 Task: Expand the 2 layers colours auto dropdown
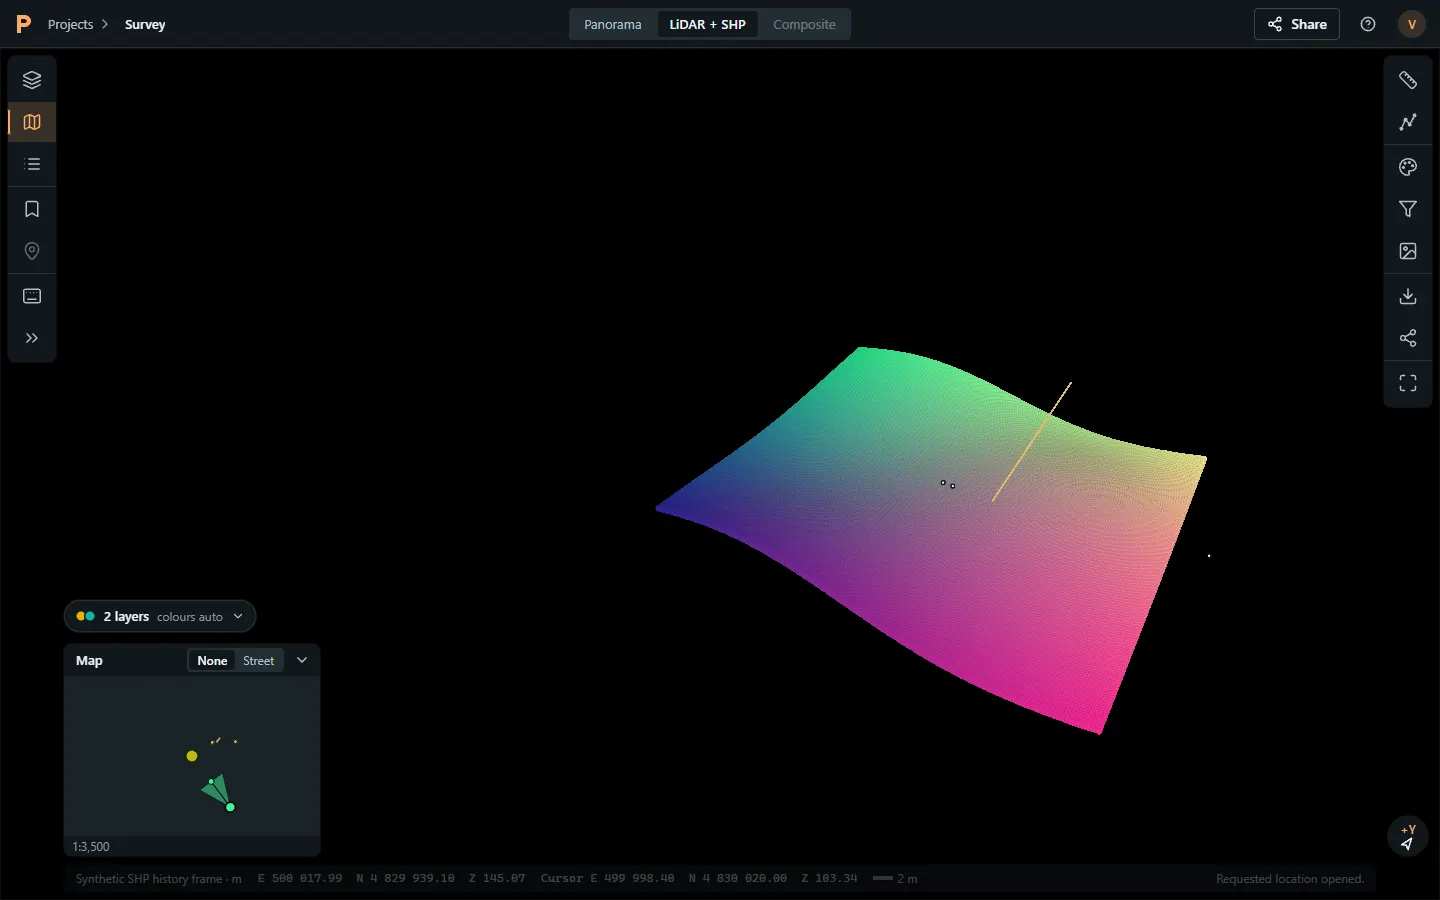click(160, 616)
